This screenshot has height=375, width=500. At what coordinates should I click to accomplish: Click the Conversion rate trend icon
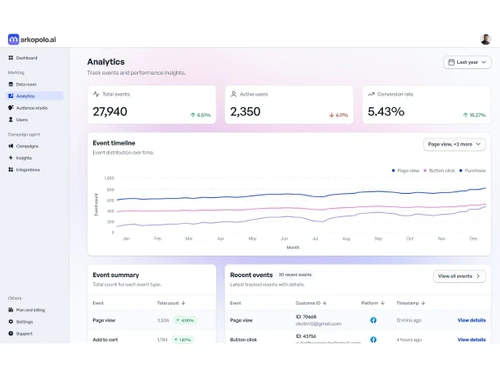pos(371,94)
